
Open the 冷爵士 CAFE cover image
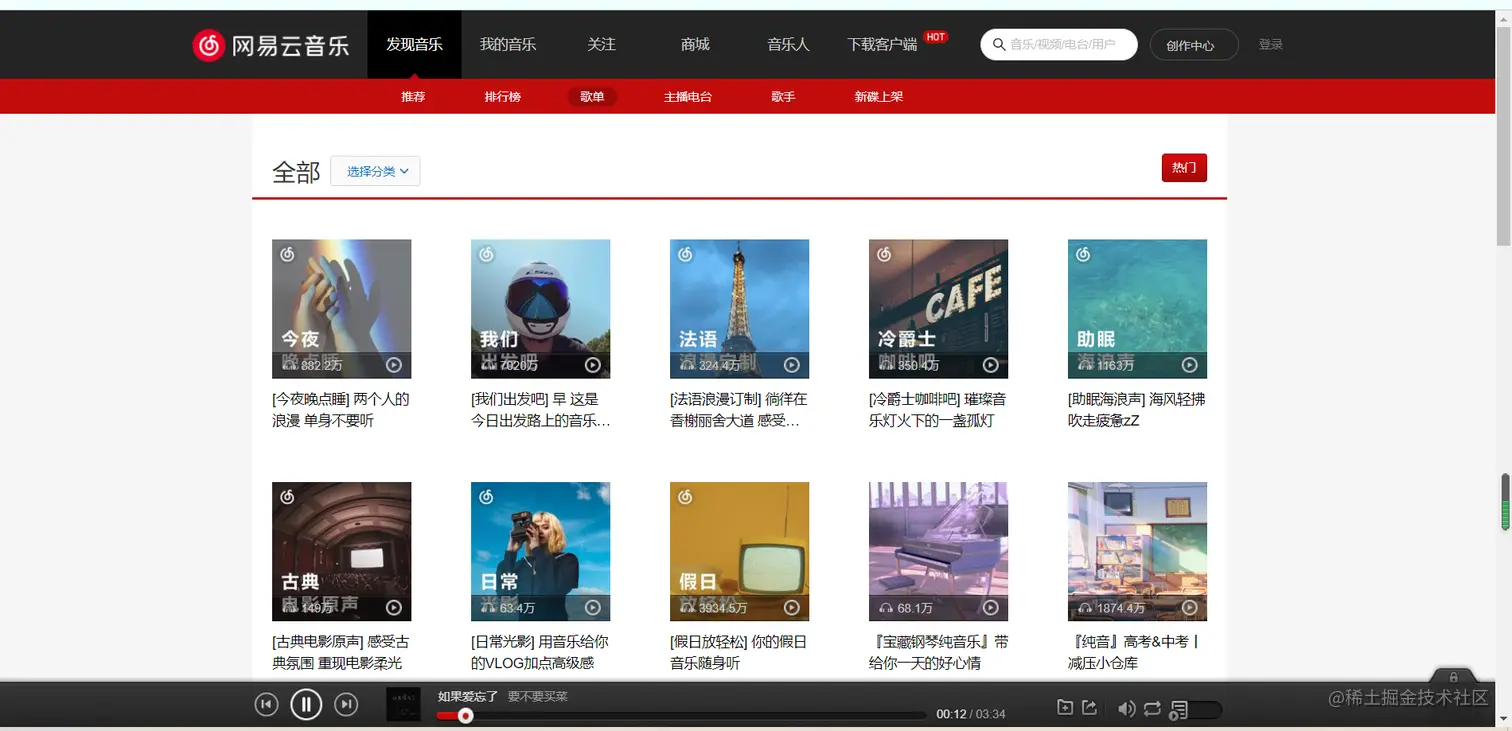pos(938,309)
